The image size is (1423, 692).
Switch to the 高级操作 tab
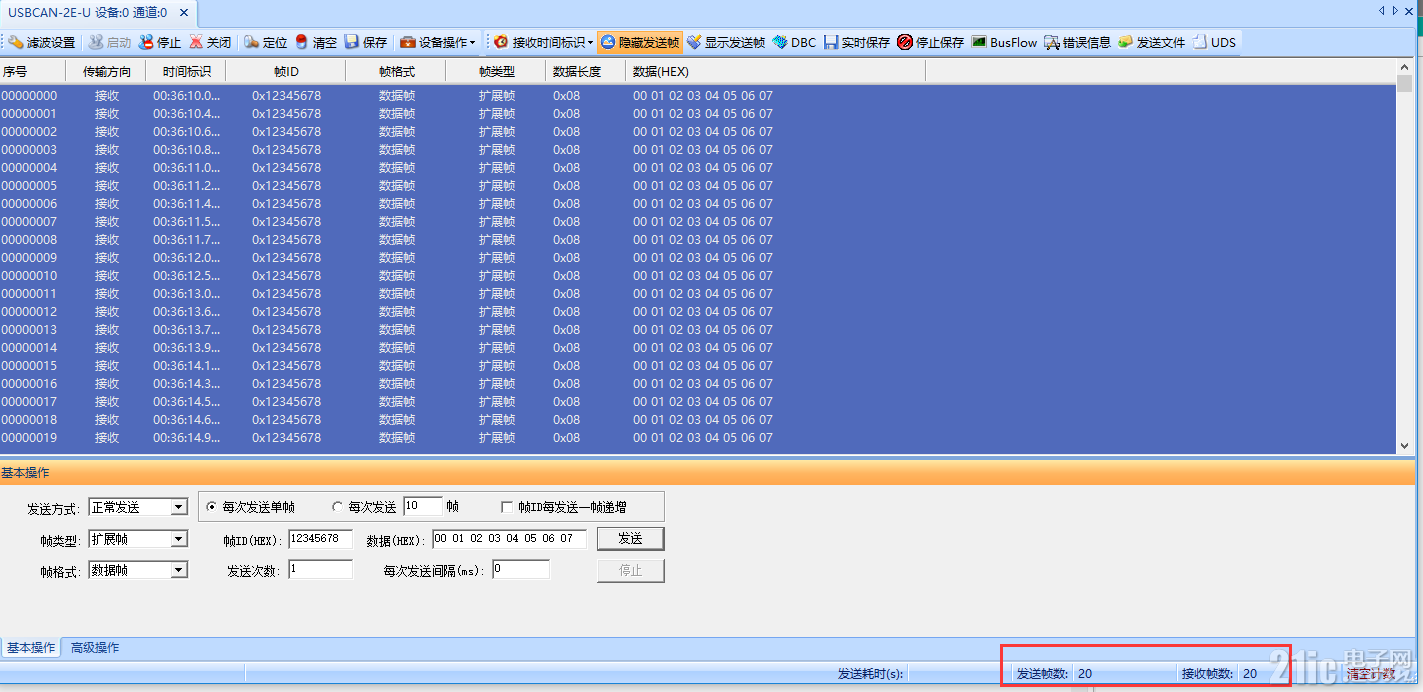pyautogui.click(x=95, y=647)
